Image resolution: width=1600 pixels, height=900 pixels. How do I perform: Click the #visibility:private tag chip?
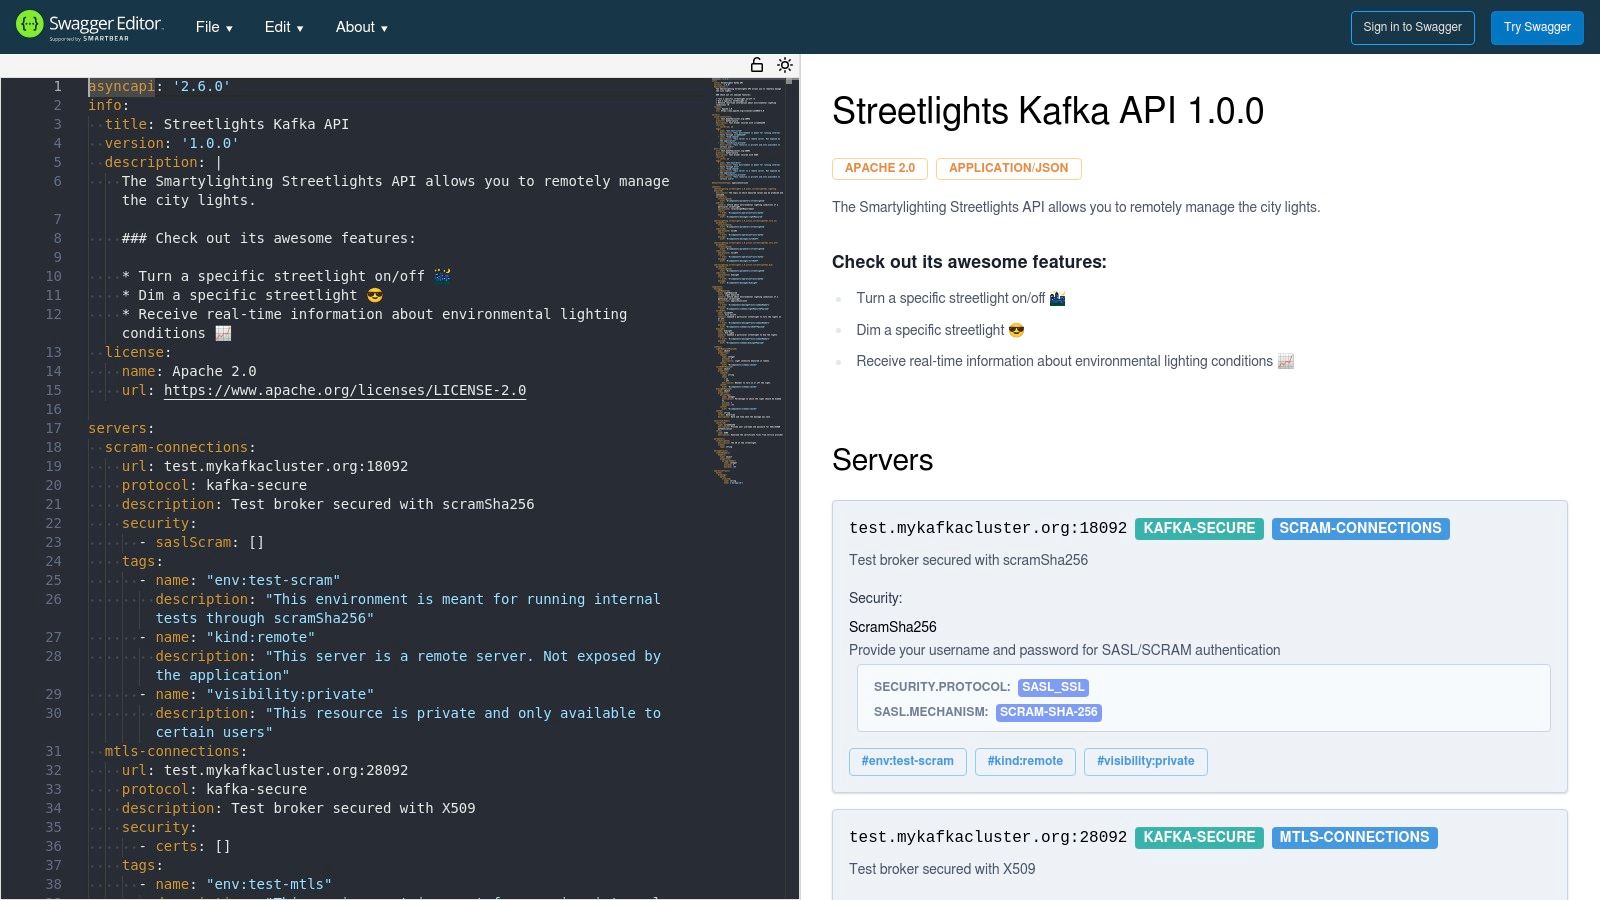(1145, 761)
